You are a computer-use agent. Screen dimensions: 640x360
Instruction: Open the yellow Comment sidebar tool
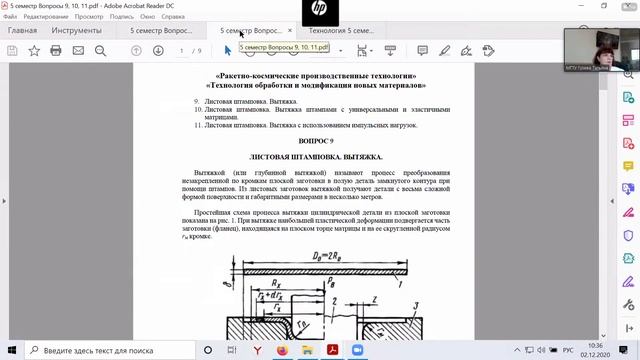tap(628, 166)
